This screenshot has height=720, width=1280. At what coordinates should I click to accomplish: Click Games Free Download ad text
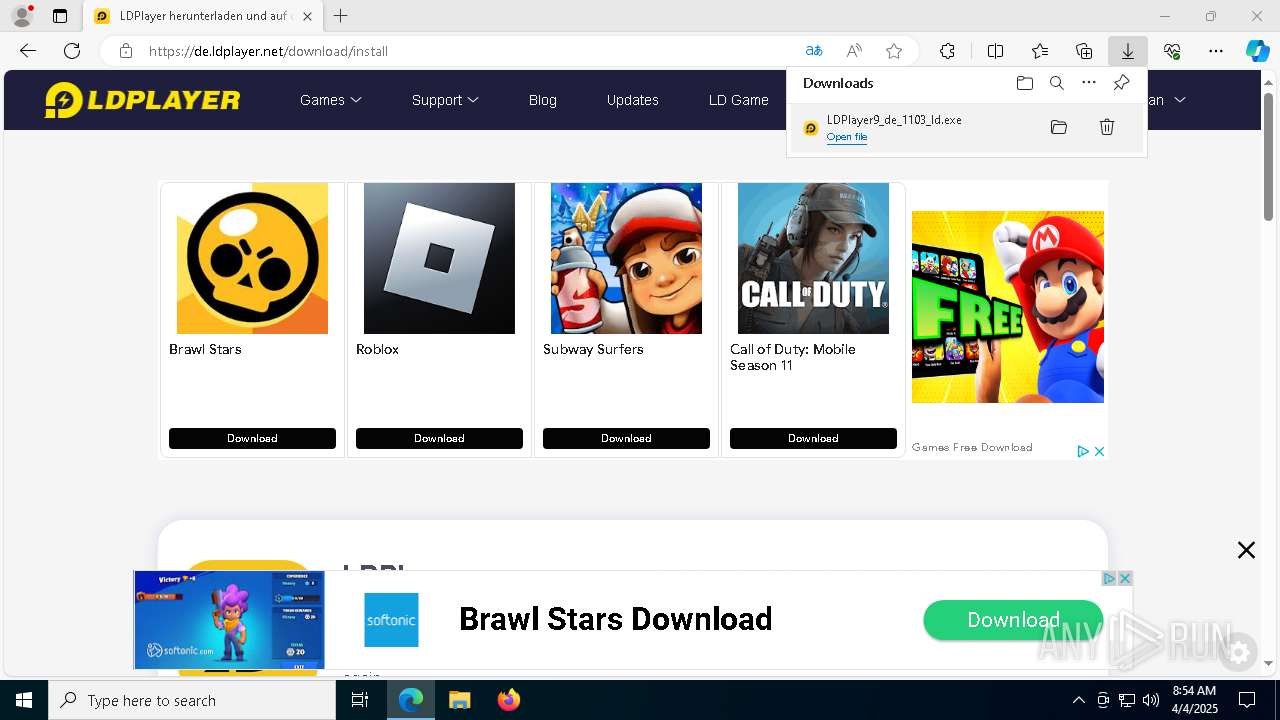(x=972, y=447)
